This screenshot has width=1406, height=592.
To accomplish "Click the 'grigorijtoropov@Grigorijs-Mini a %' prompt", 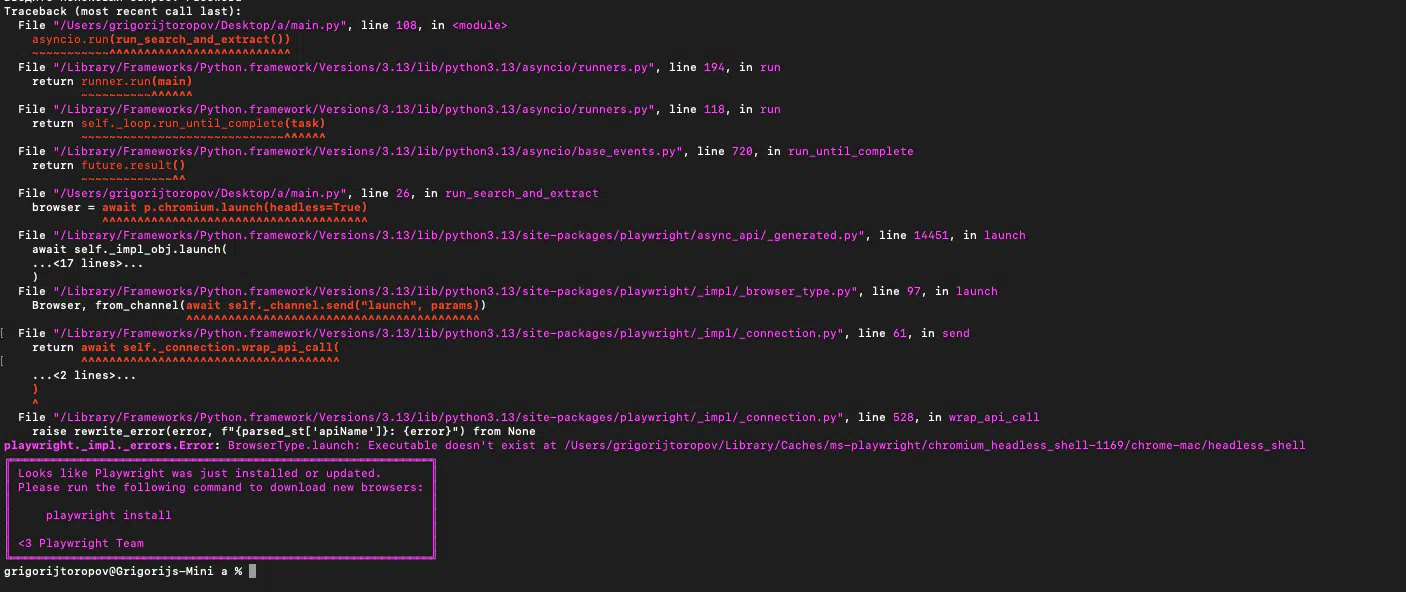I will click(x=123, y=571).
